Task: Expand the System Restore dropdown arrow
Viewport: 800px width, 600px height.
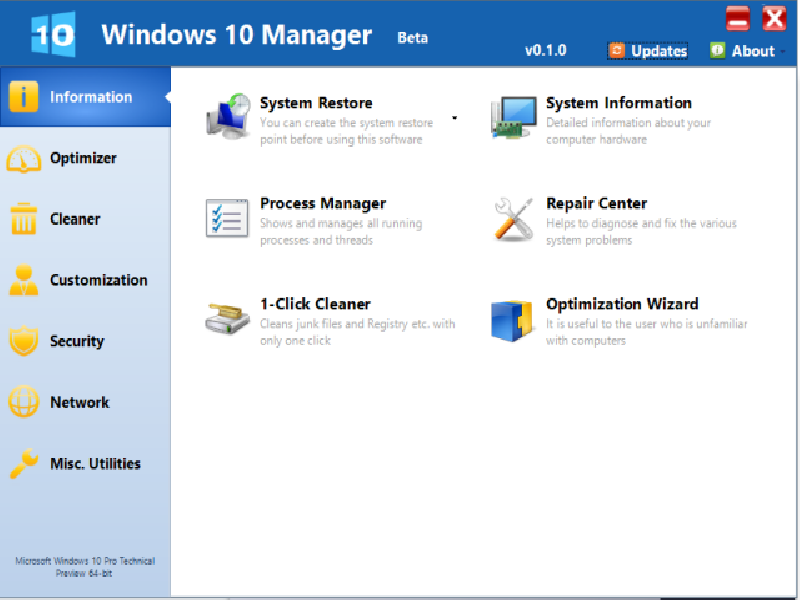Action: (x=454, y=118)
